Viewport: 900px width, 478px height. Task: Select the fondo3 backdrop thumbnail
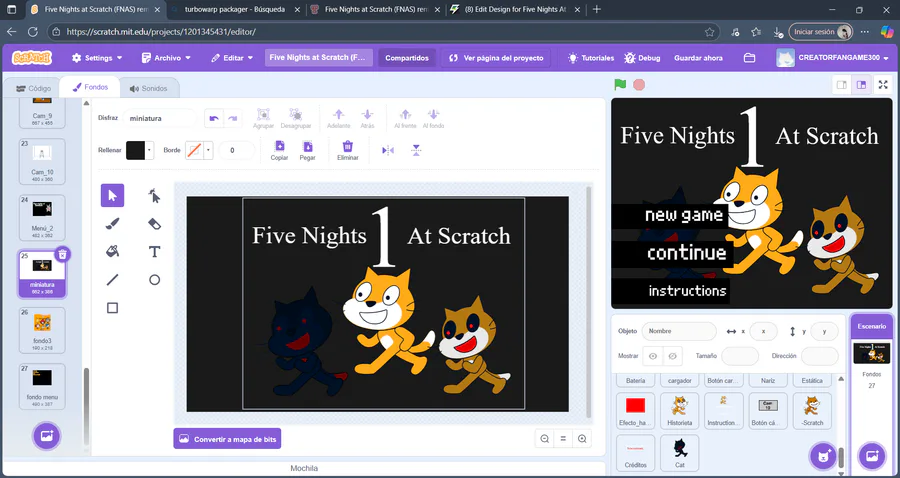pyautogui.click(x=42, y=330)
